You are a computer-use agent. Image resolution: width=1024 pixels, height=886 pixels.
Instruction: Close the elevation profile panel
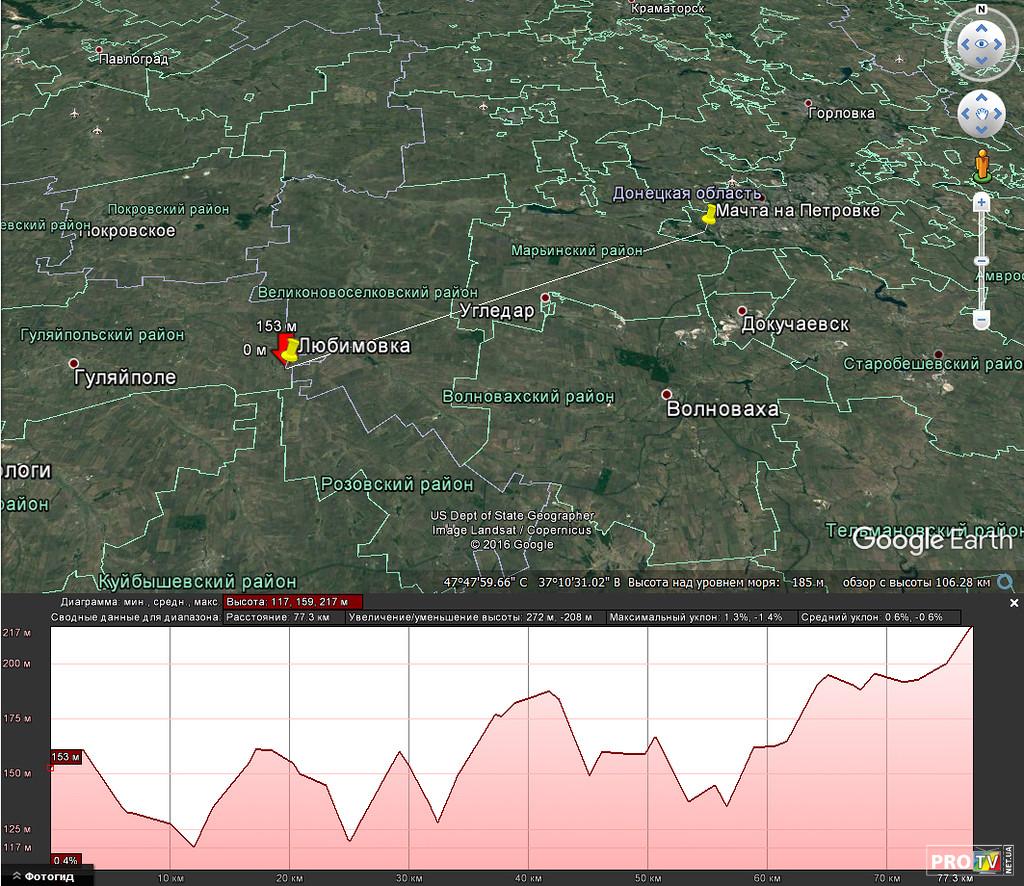click(x=1014, y=603)
